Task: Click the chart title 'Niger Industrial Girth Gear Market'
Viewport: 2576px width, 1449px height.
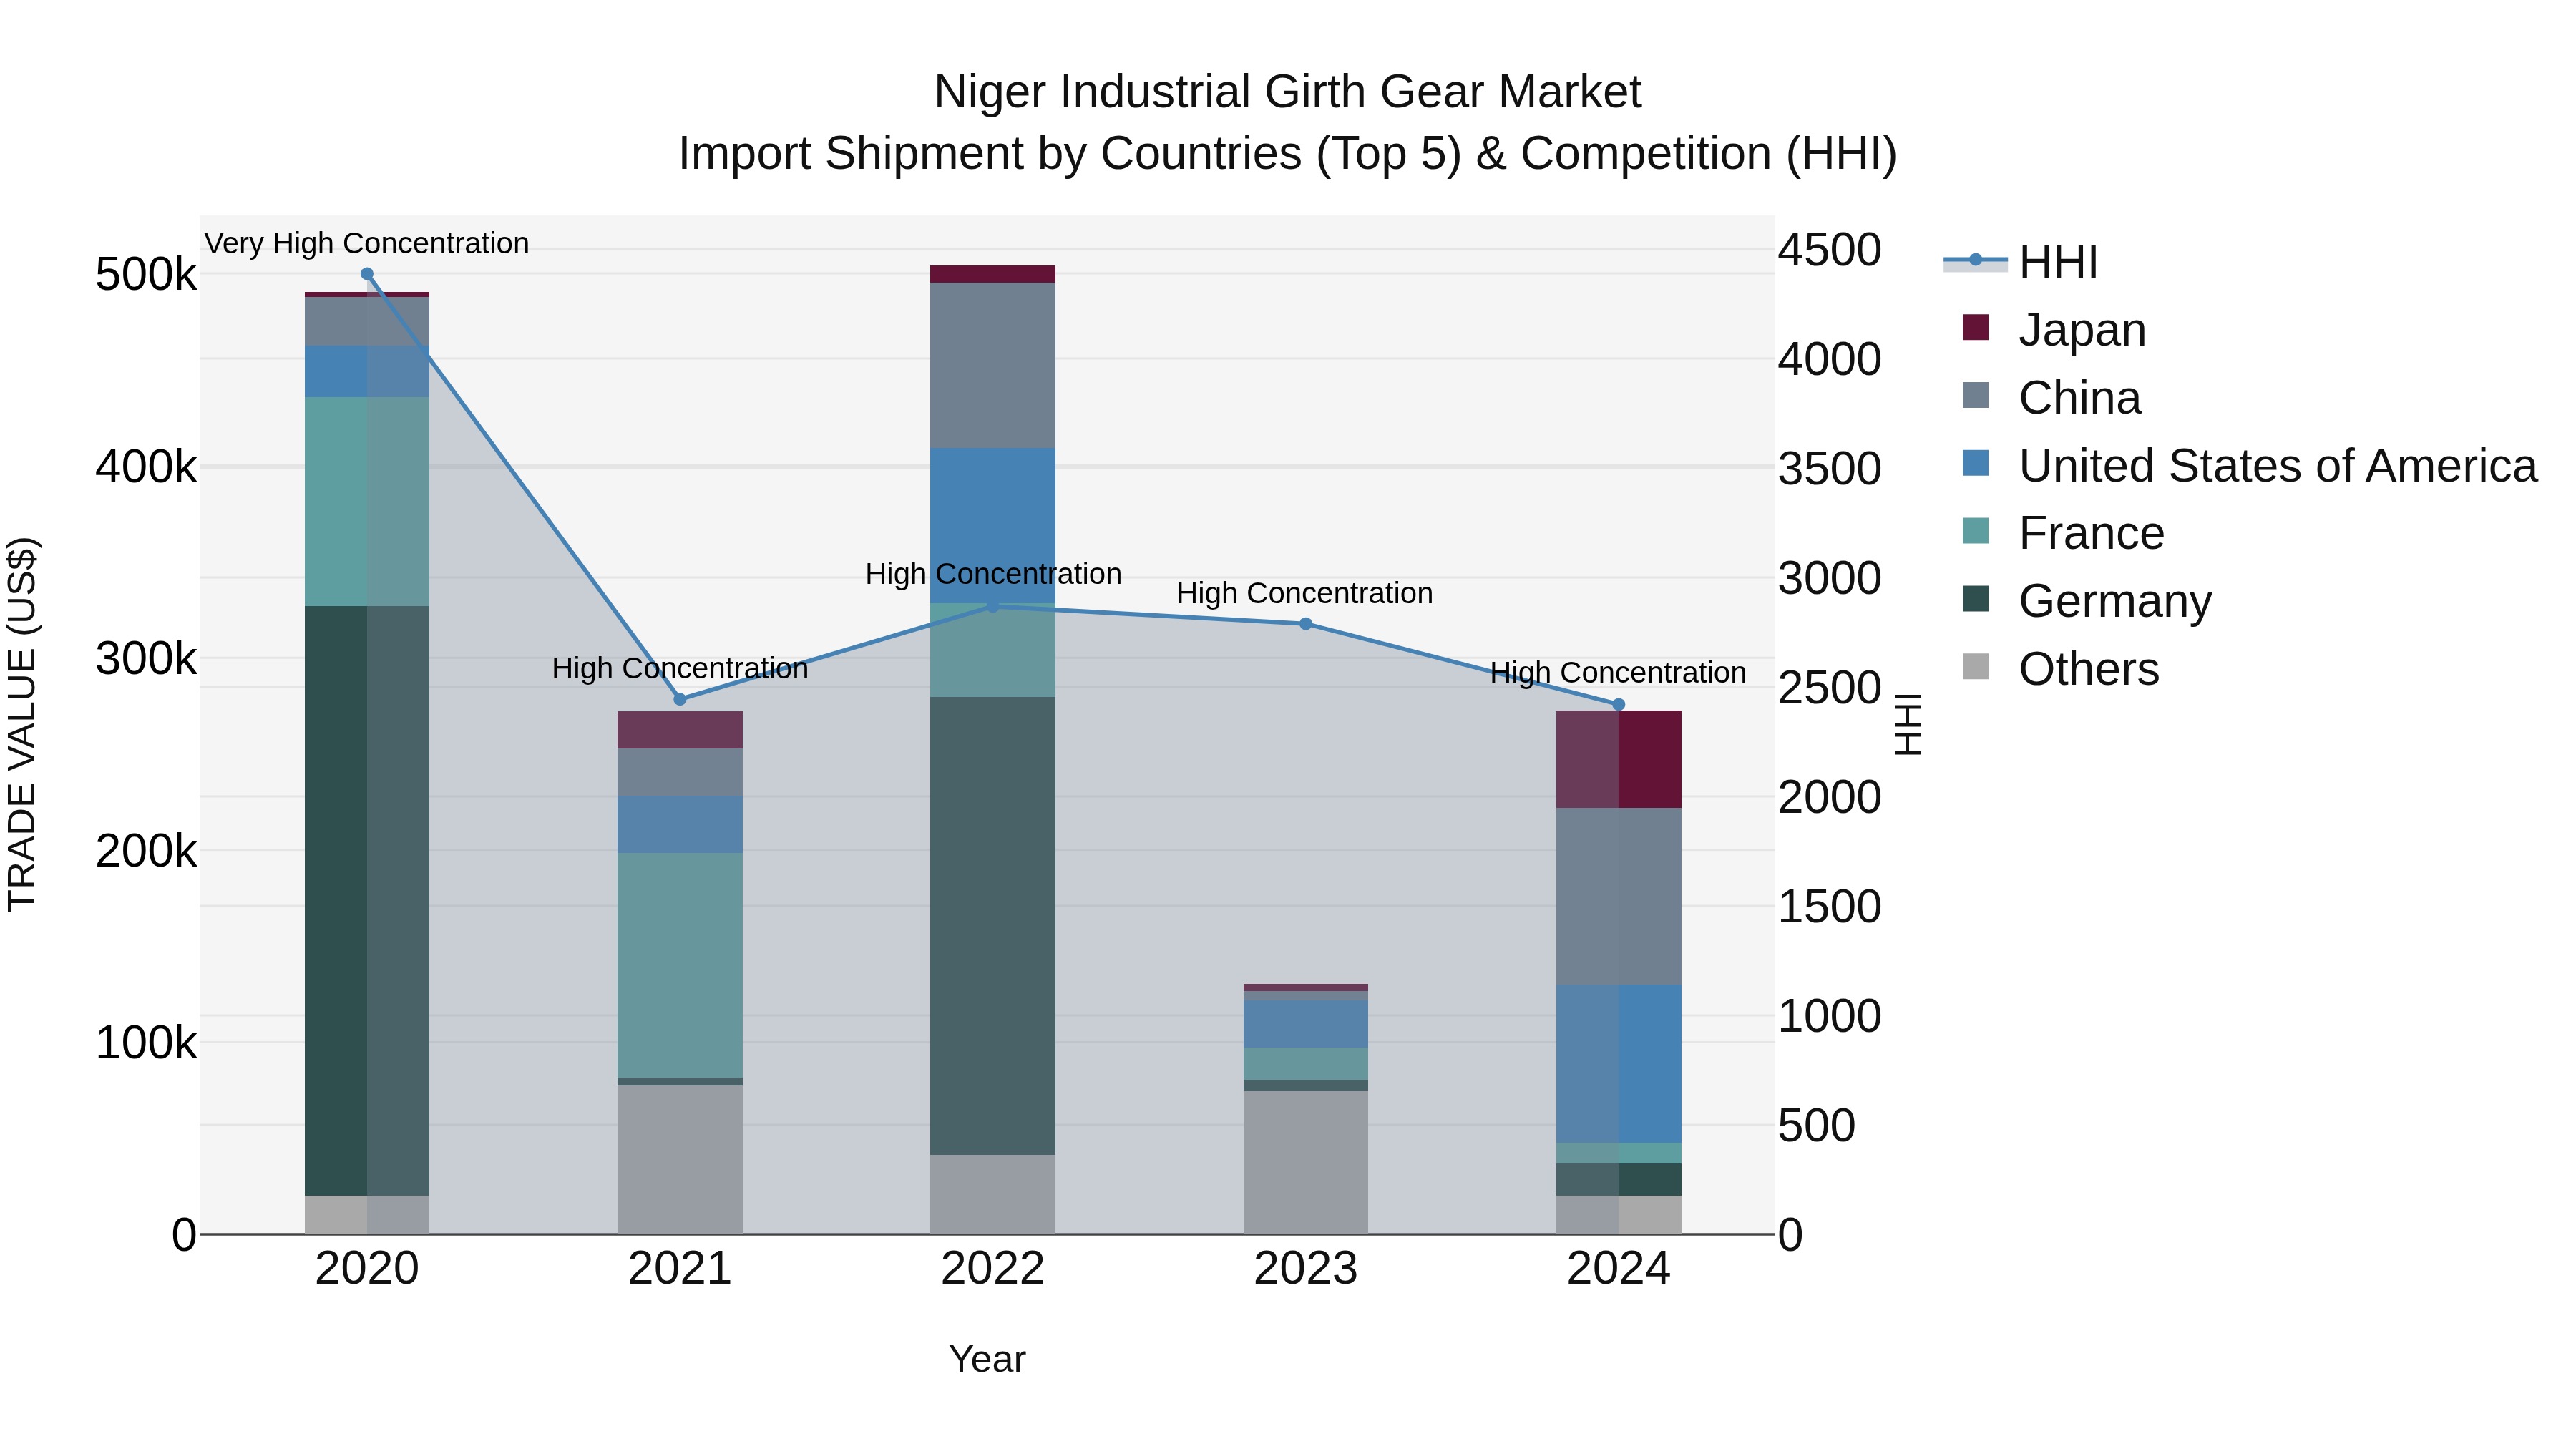Action: pos(1288,92)
